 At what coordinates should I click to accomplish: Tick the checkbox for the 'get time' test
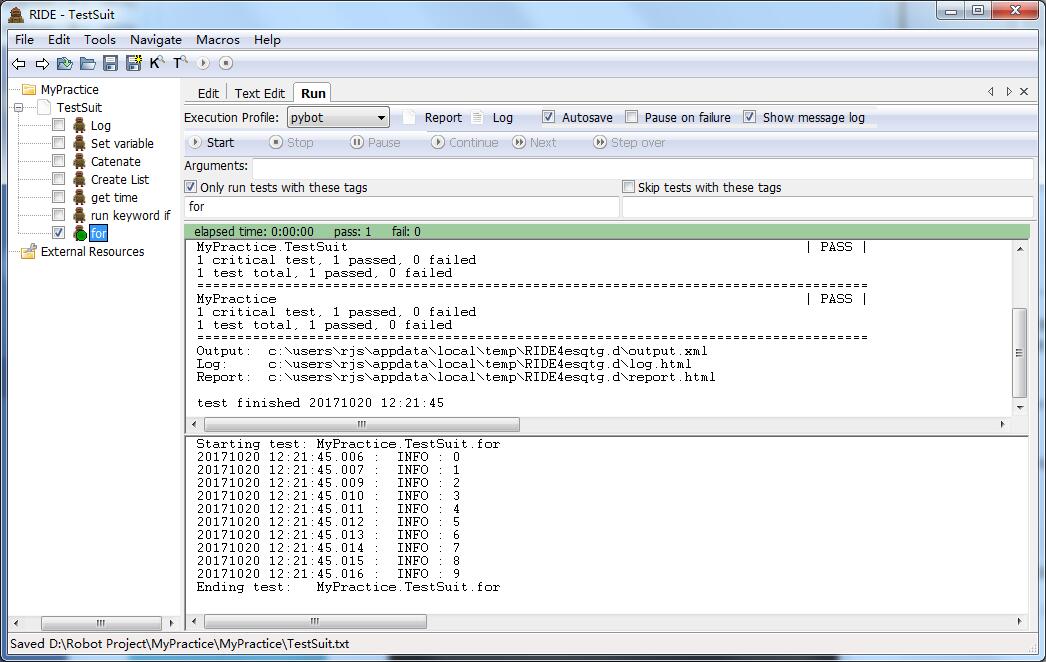point(58,197)
